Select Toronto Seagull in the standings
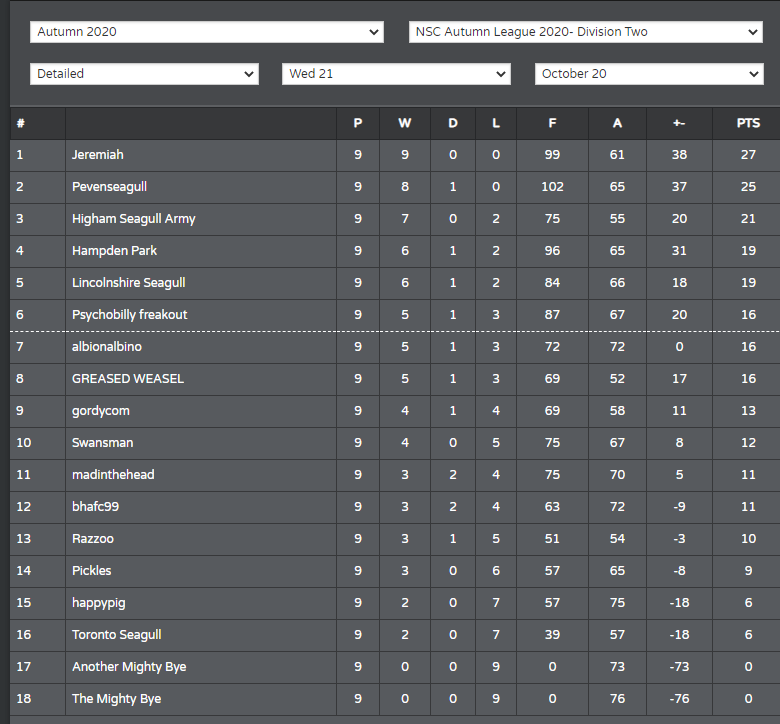The width and height of the screenshot is (780, 724). point(117,635)
